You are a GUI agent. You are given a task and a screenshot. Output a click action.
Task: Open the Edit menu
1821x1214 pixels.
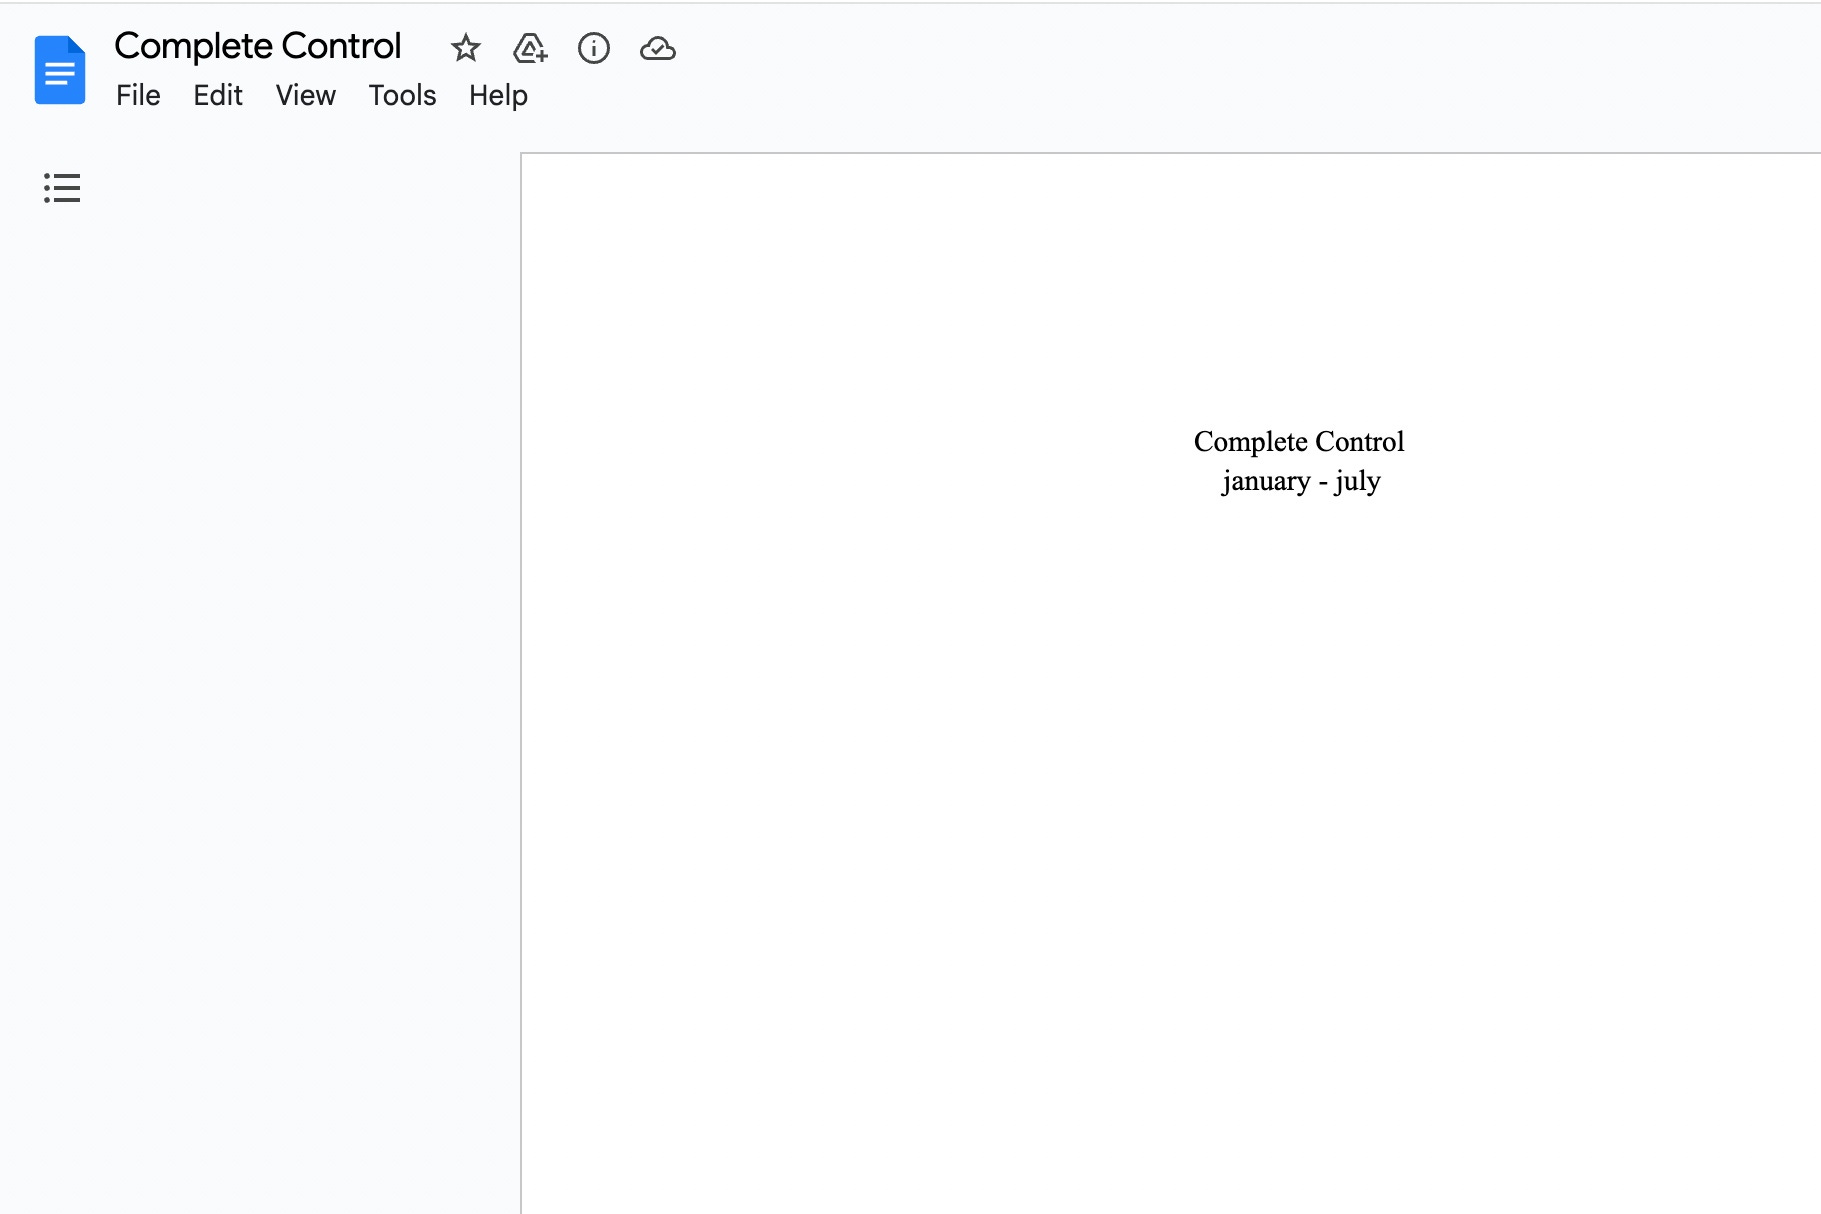pyautogui.click(x=218, y=95)
